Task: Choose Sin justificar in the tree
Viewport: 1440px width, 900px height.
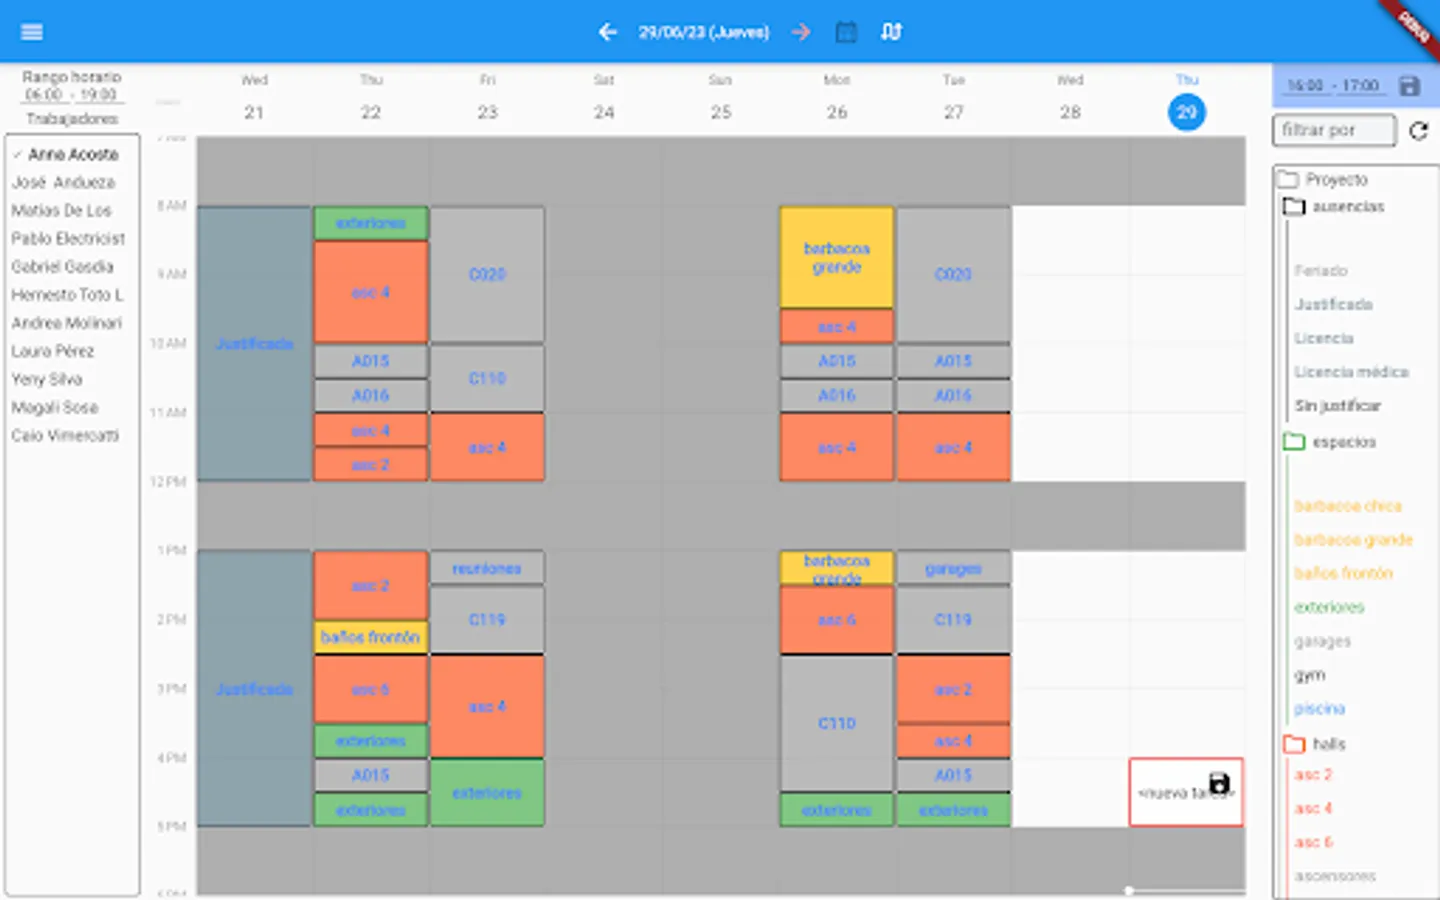Action: 1338,405
